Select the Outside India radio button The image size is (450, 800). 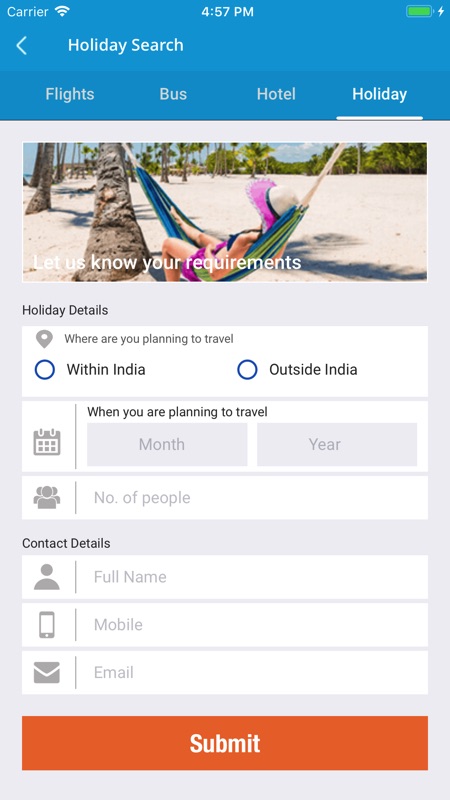[x=247, y=370]
